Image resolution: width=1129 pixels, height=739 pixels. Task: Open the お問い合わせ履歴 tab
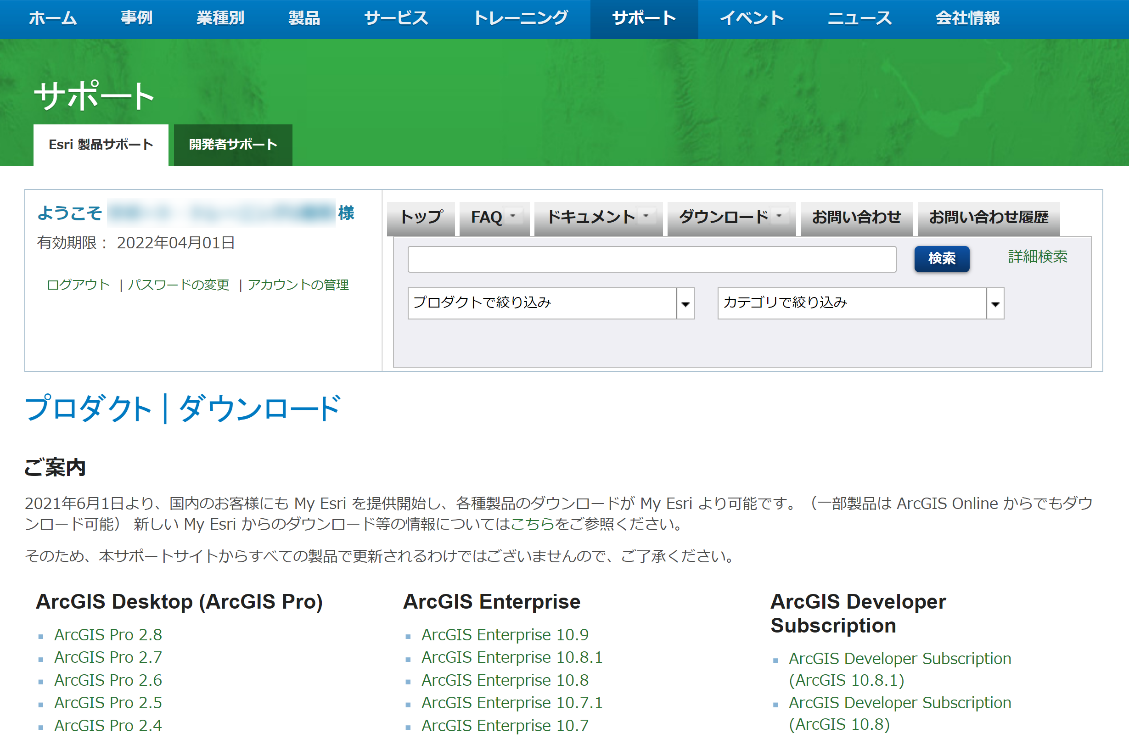[x=989, y=218]
